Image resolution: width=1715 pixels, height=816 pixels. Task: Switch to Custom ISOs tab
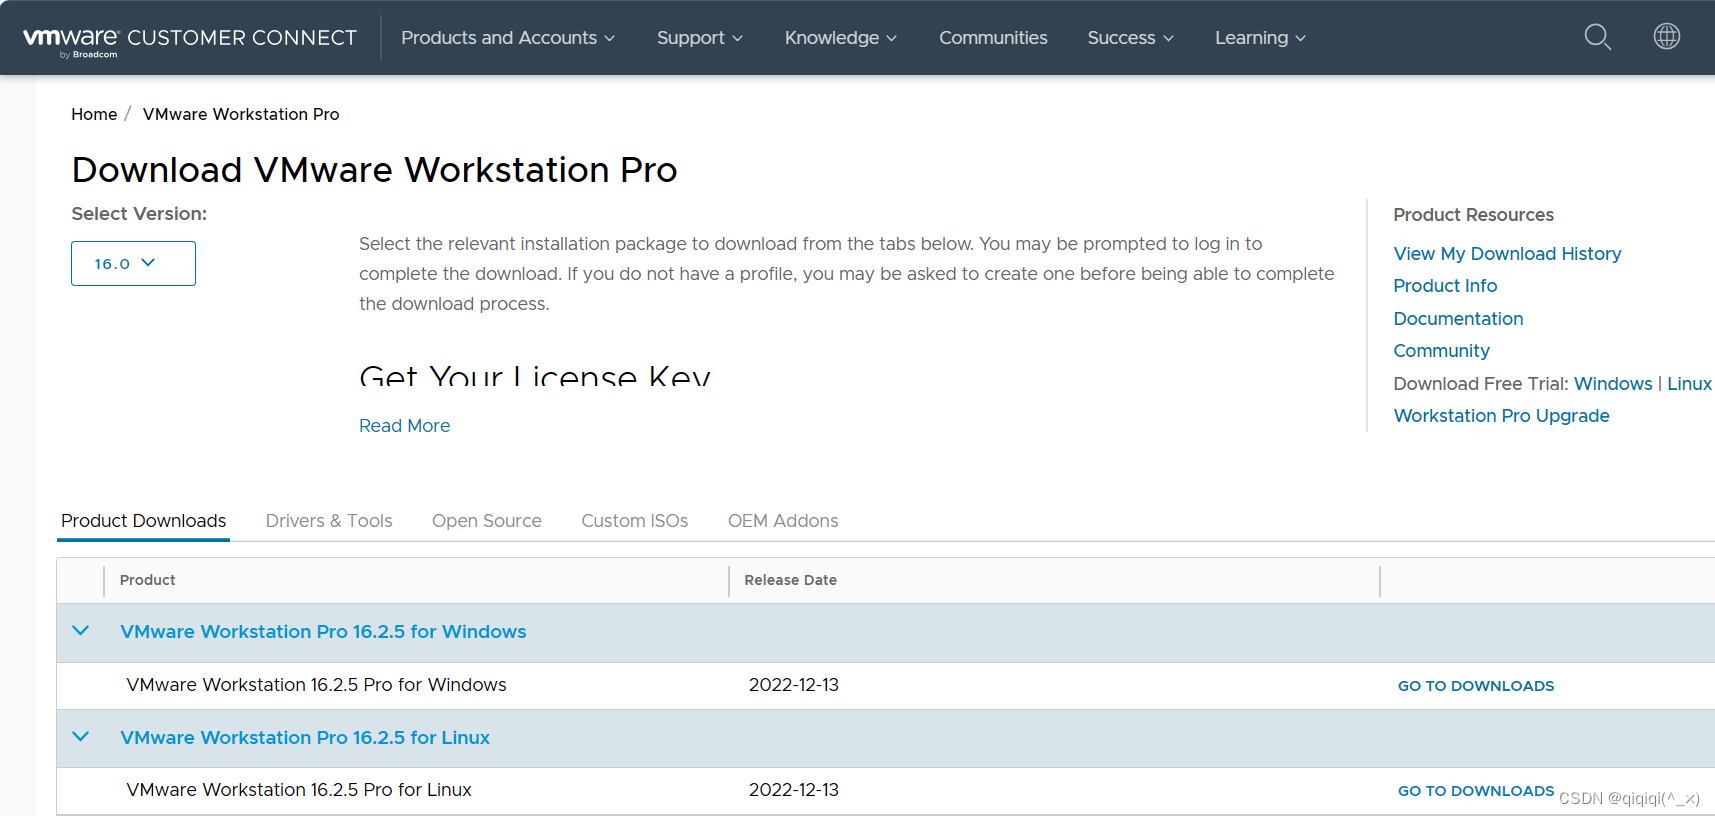635,521
